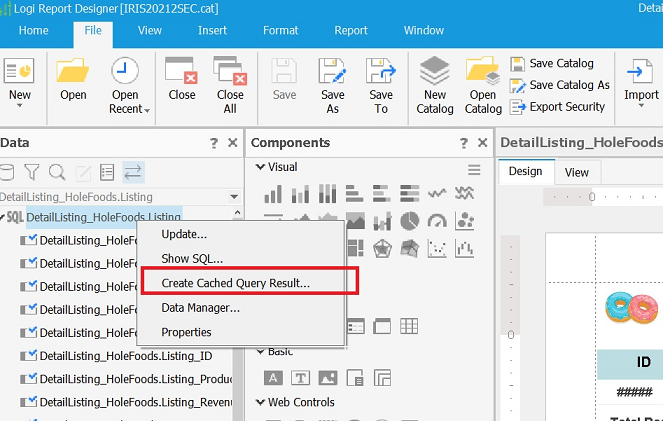Open the data source combo box dropdown

tap(234, 197)
